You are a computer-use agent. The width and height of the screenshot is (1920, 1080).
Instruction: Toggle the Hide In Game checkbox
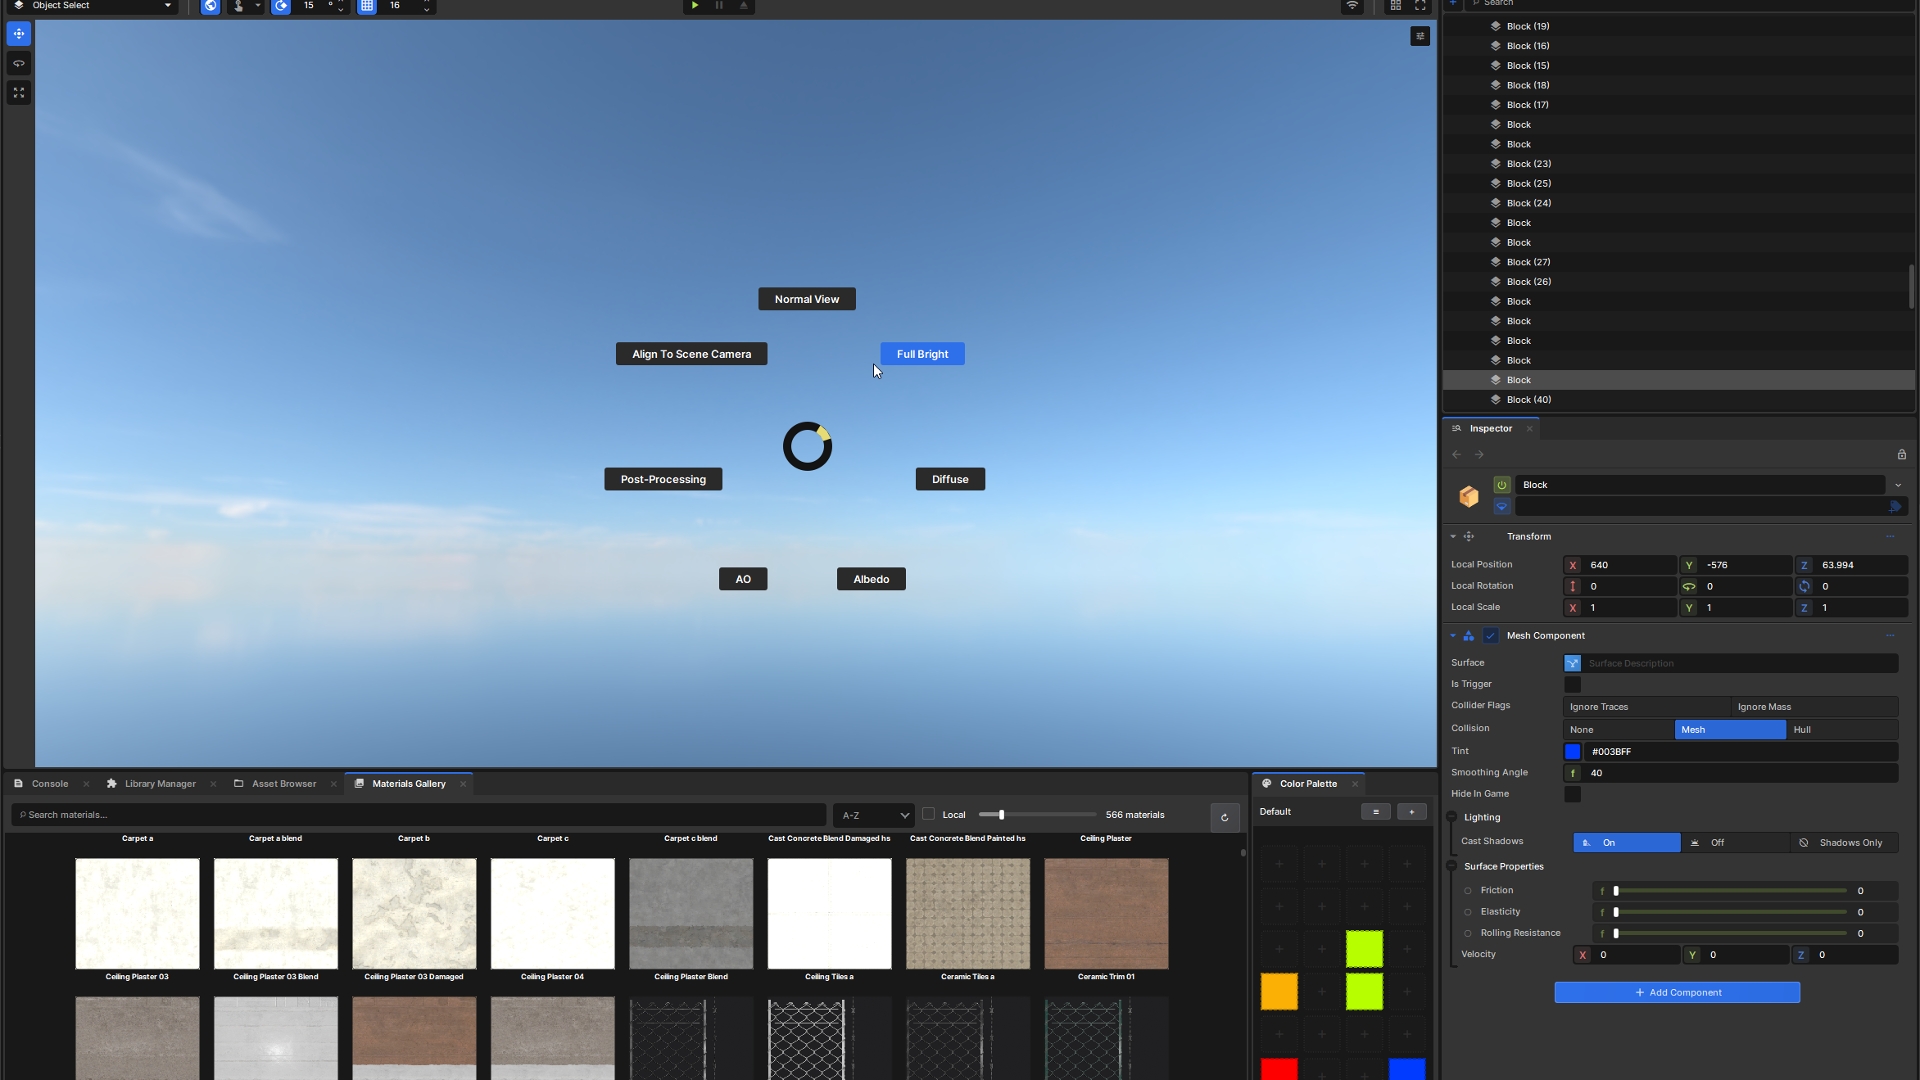pos(1572,794)
